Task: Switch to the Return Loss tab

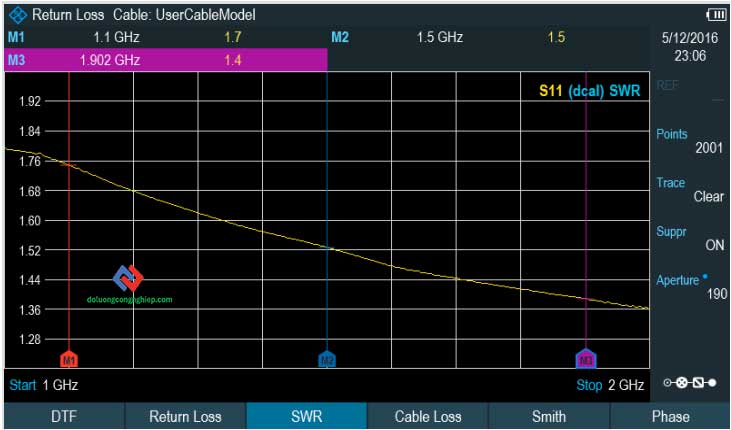Action: click(185, 416)
